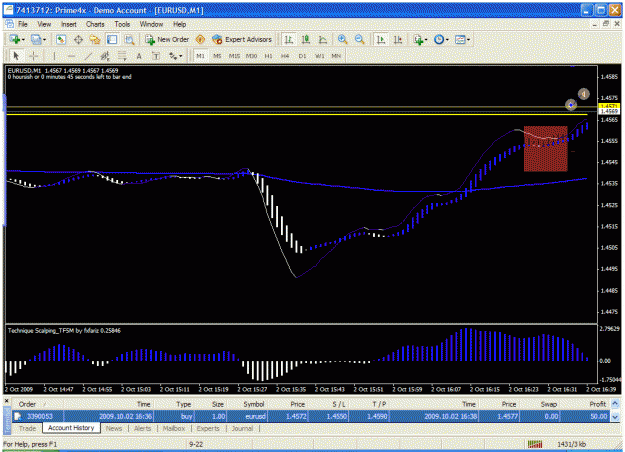Switch to bar chart view
Viewport: 625px width, 452px height.
pos(289,39)
